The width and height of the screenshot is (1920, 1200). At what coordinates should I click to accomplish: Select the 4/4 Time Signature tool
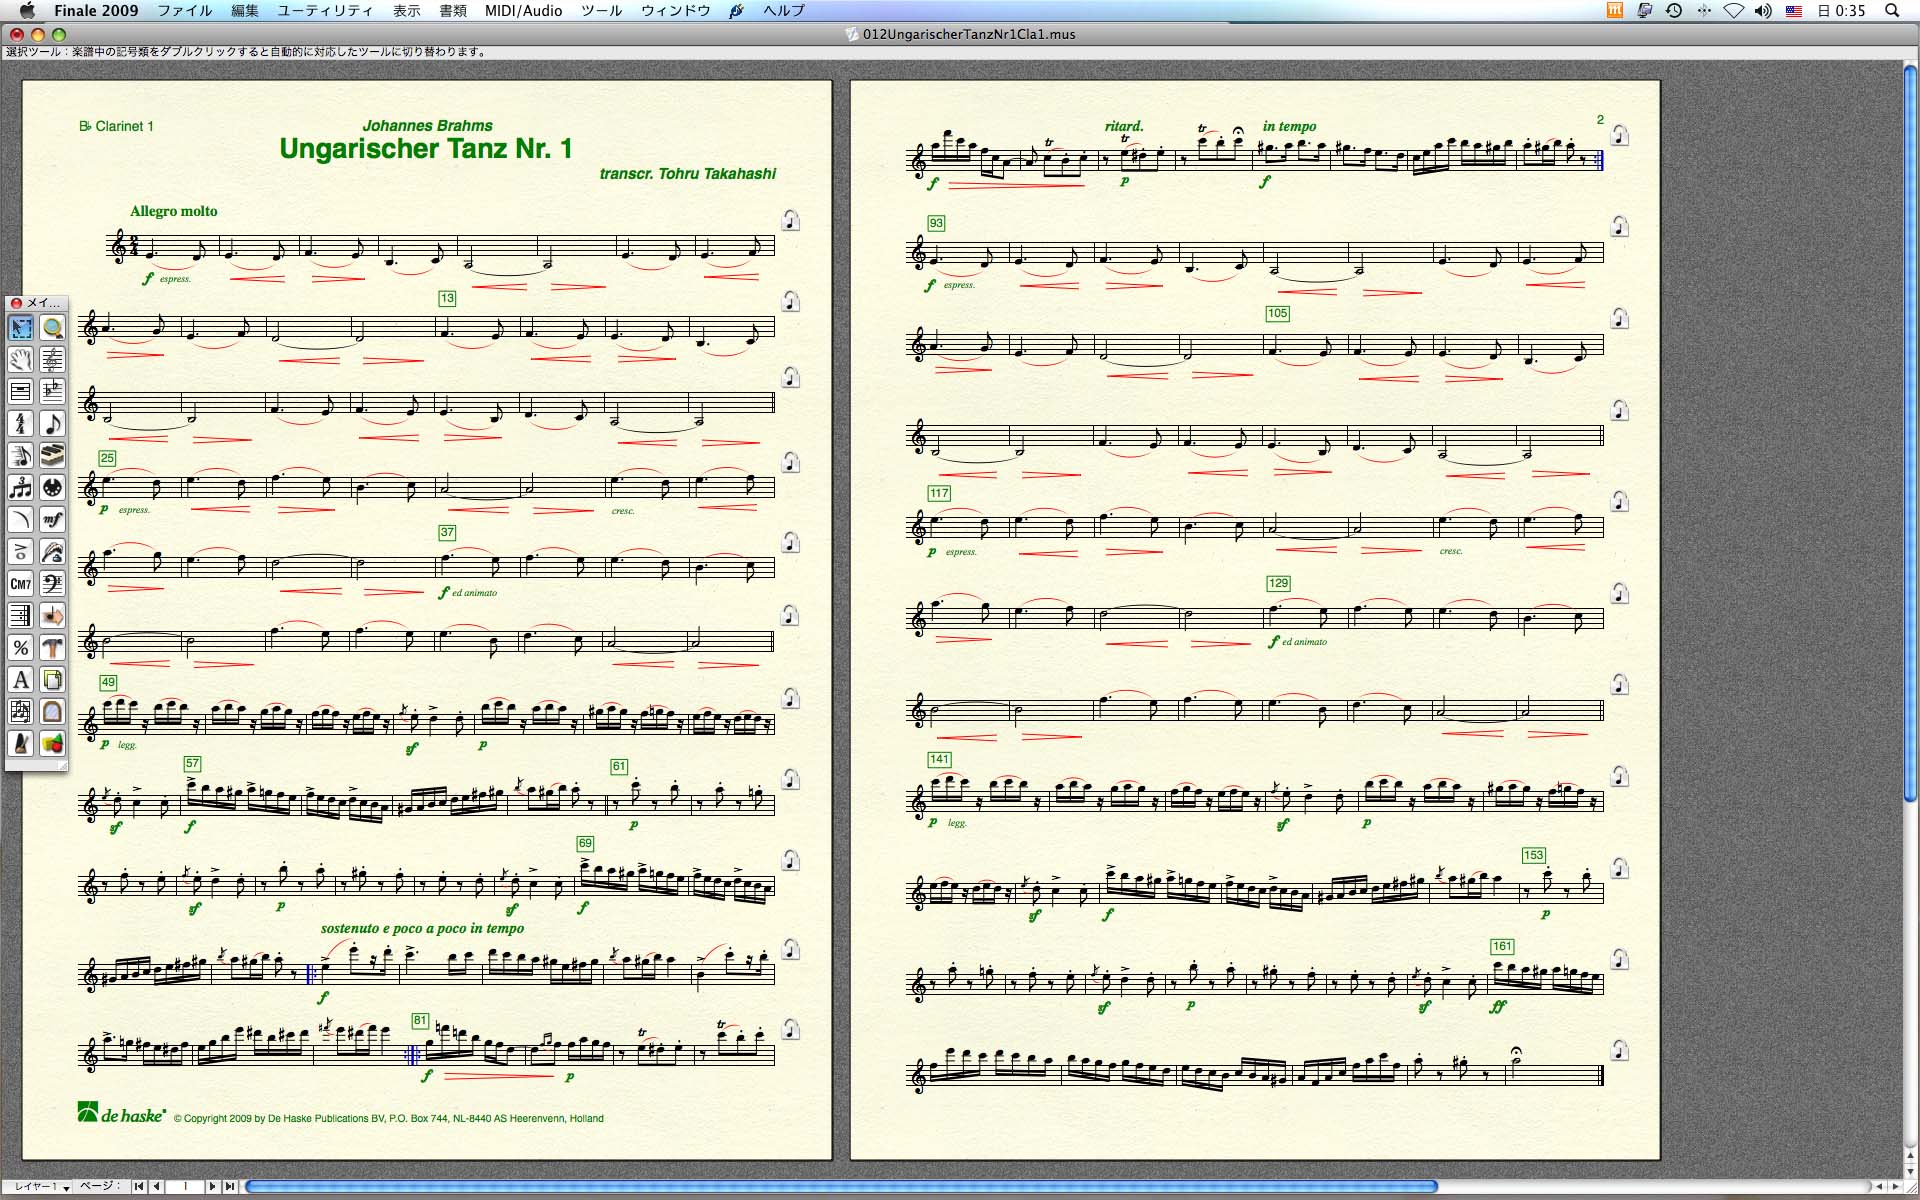tap(21, 424)
